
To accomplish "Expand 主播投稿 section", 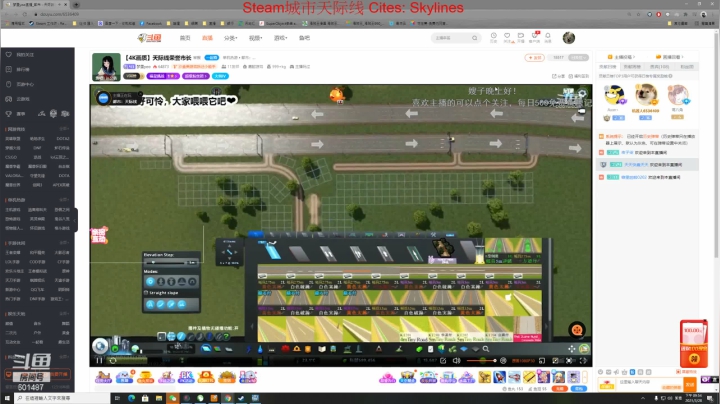I will (621, 57).
